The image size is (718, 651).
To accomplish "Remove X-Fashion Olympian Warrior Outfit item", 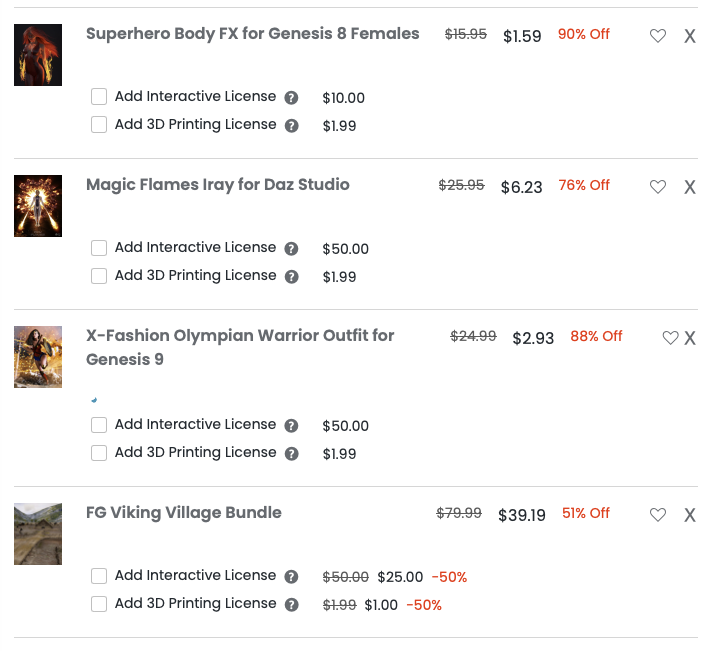I will (x=690, y=338).
